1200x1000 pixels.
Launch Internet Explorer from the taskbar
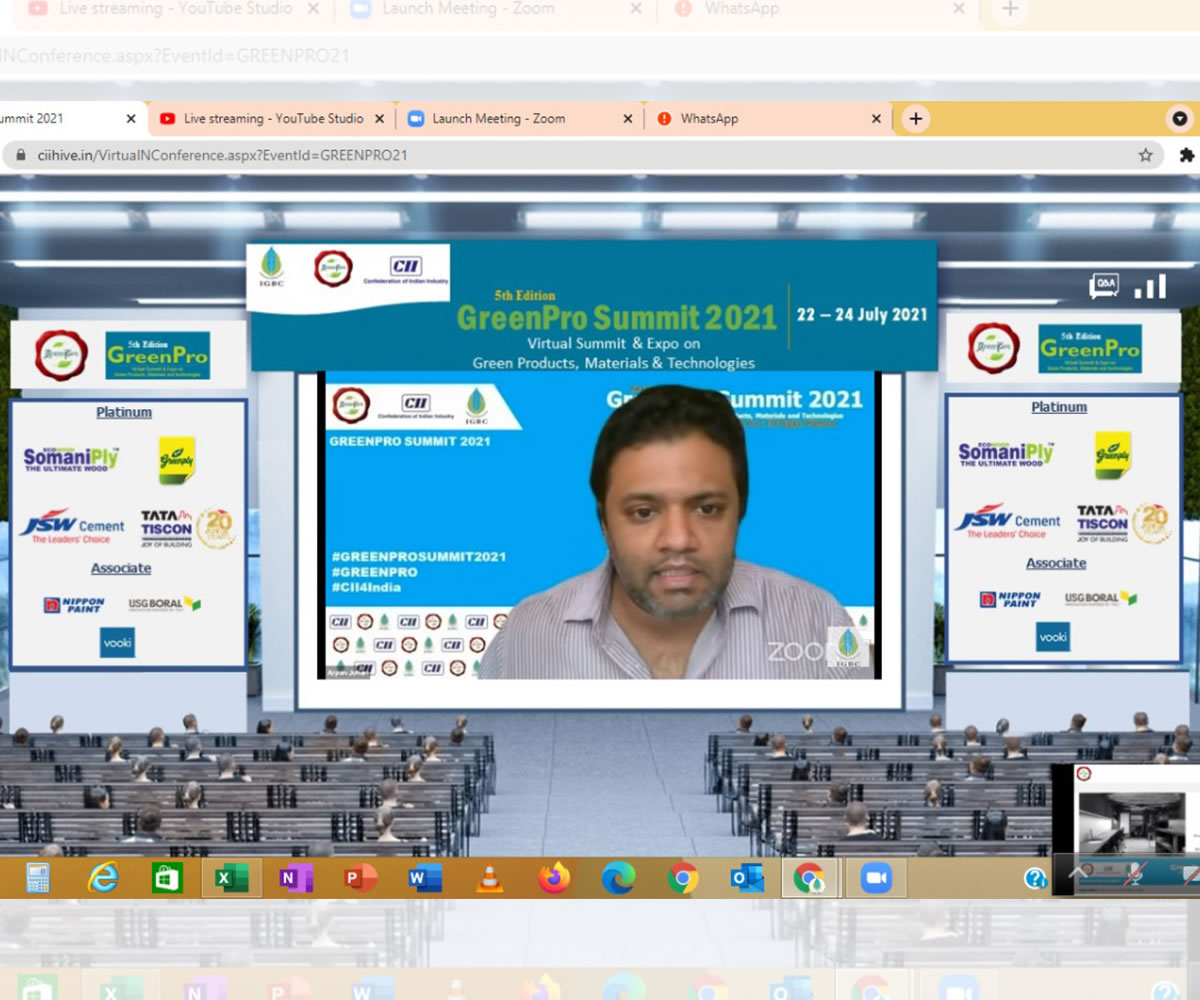click(x=102, y=878)
